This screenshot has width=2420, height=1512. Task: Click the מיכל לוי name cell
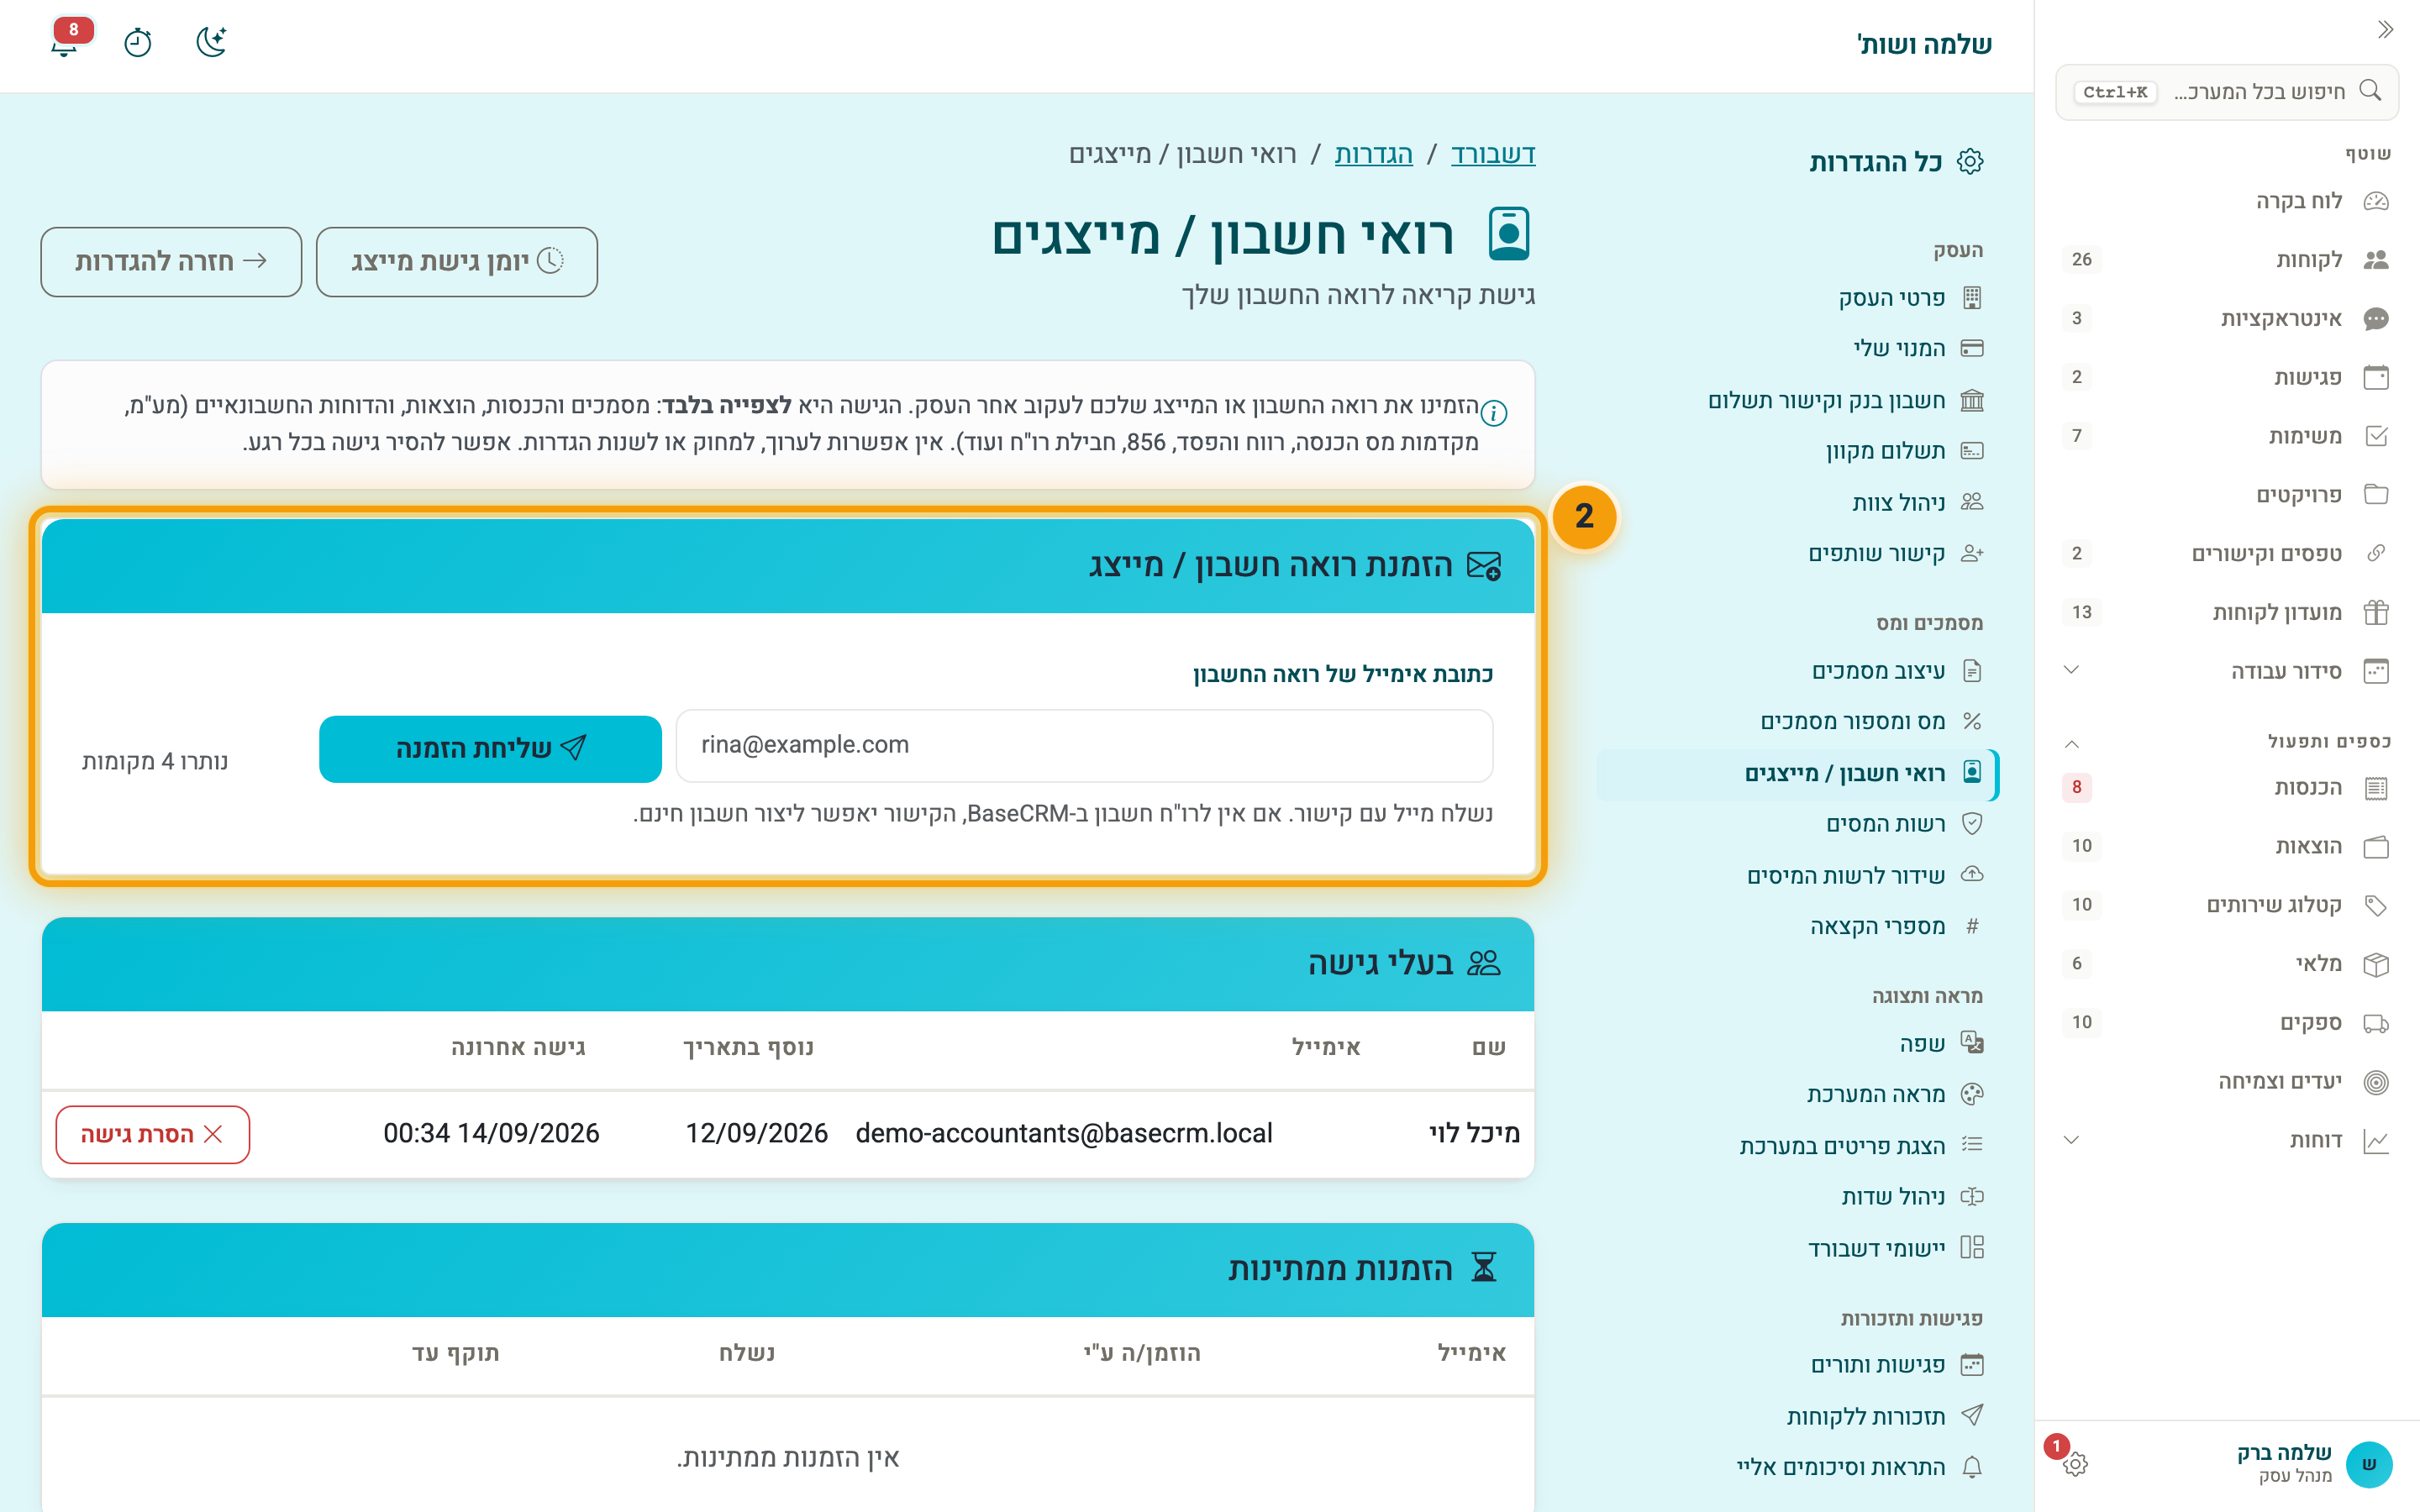coord(1474,1133)
